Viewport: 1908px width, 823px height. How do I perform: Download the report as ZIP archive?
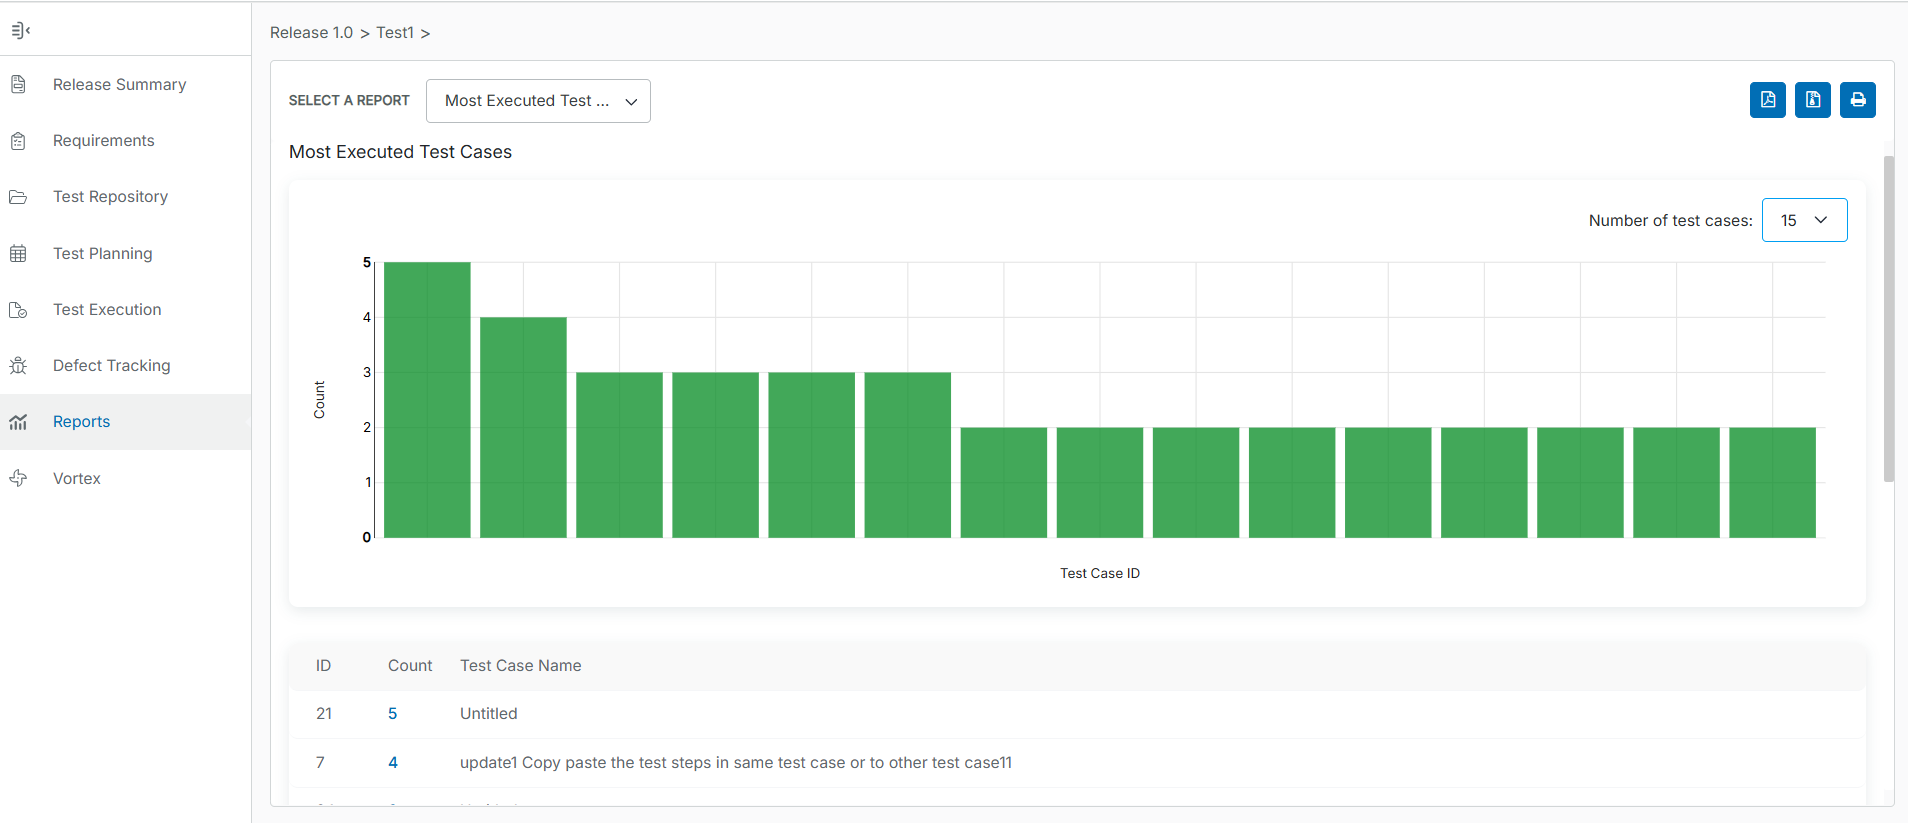pyautogui.click(x=1812, y=100)
